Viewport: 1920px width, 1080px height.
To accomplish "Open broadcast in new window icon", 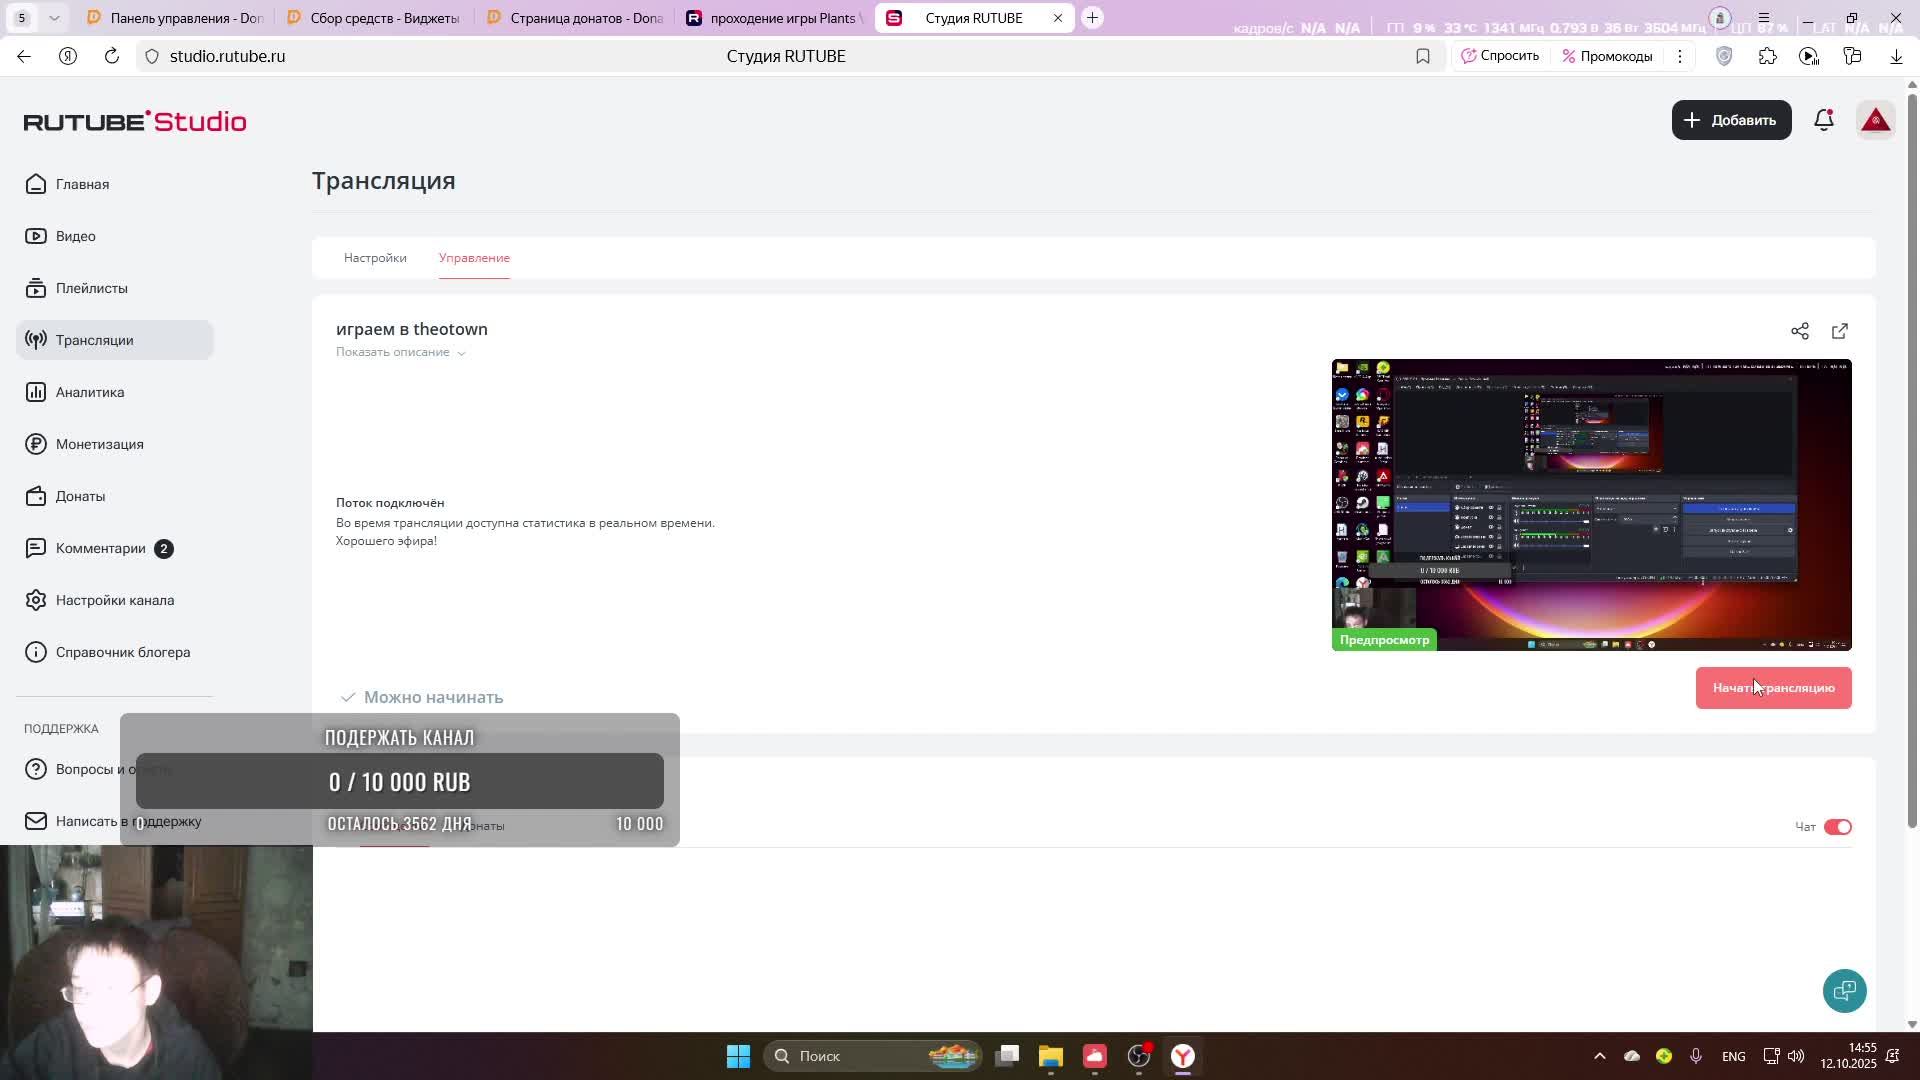I will 1840,331.
